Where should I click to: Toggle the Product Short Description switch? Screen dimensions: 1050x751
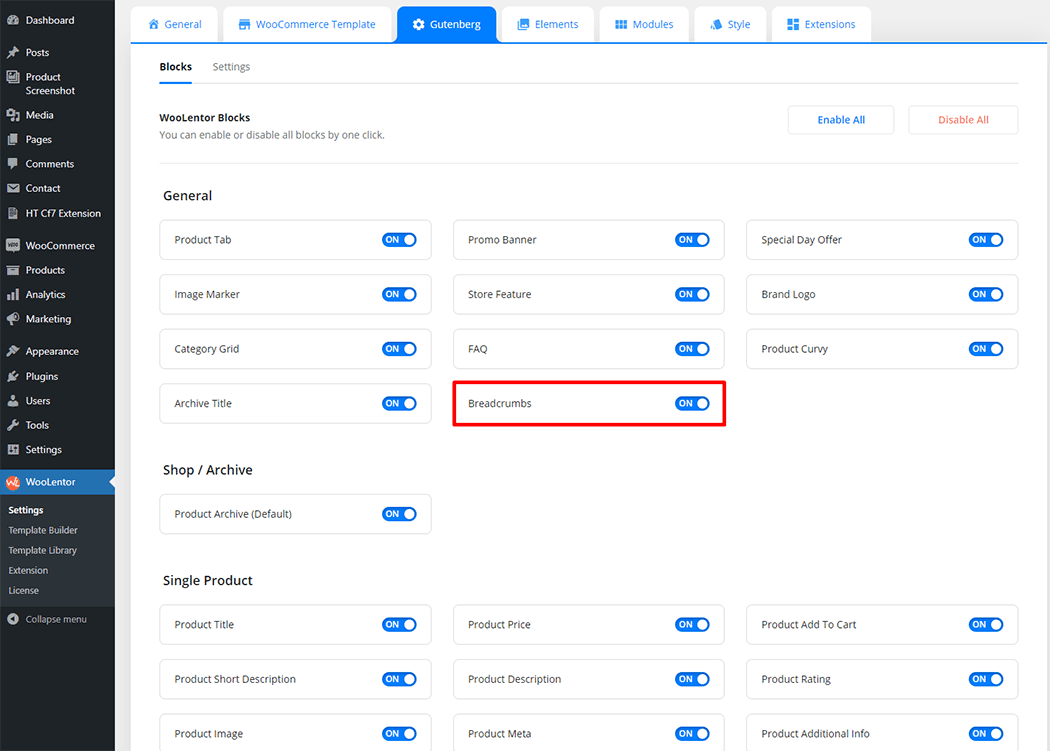click(x=399, y=679)
